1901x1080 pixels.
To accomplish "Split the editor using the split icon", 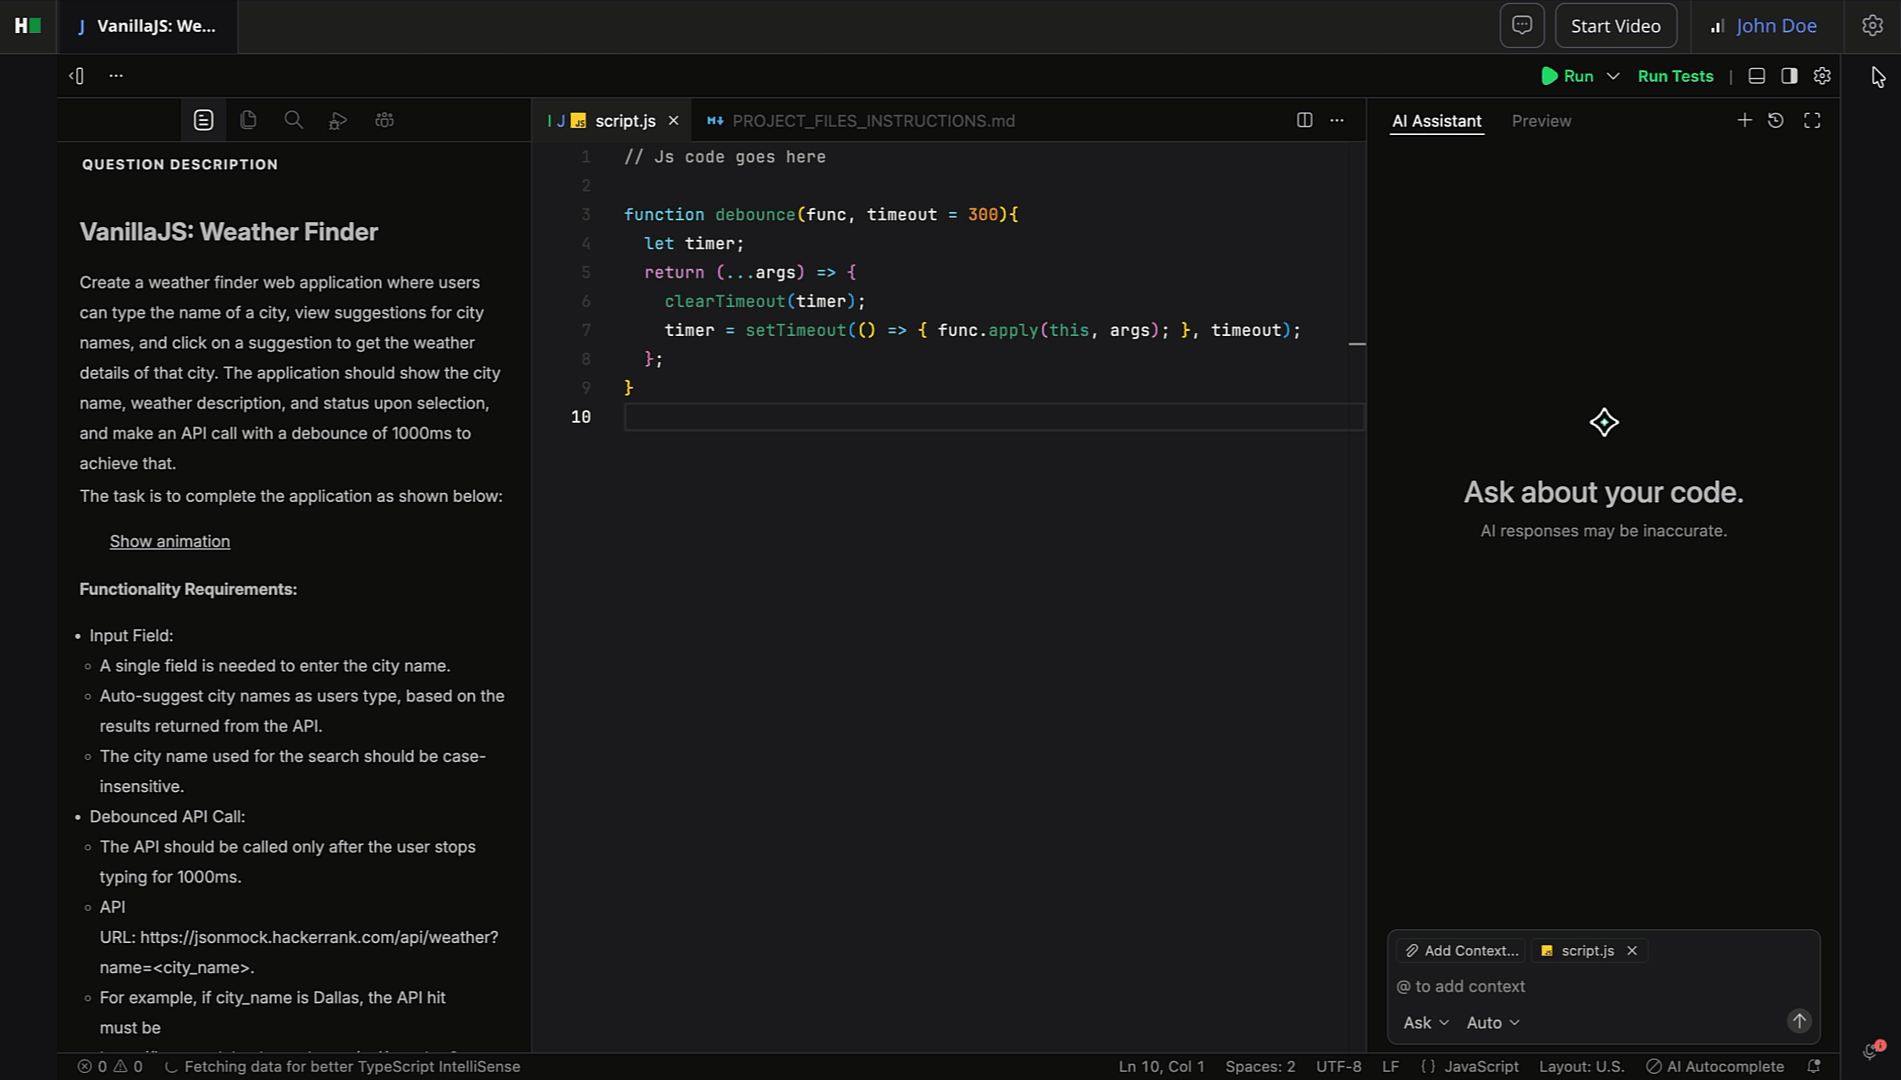I will (1304, 119).
